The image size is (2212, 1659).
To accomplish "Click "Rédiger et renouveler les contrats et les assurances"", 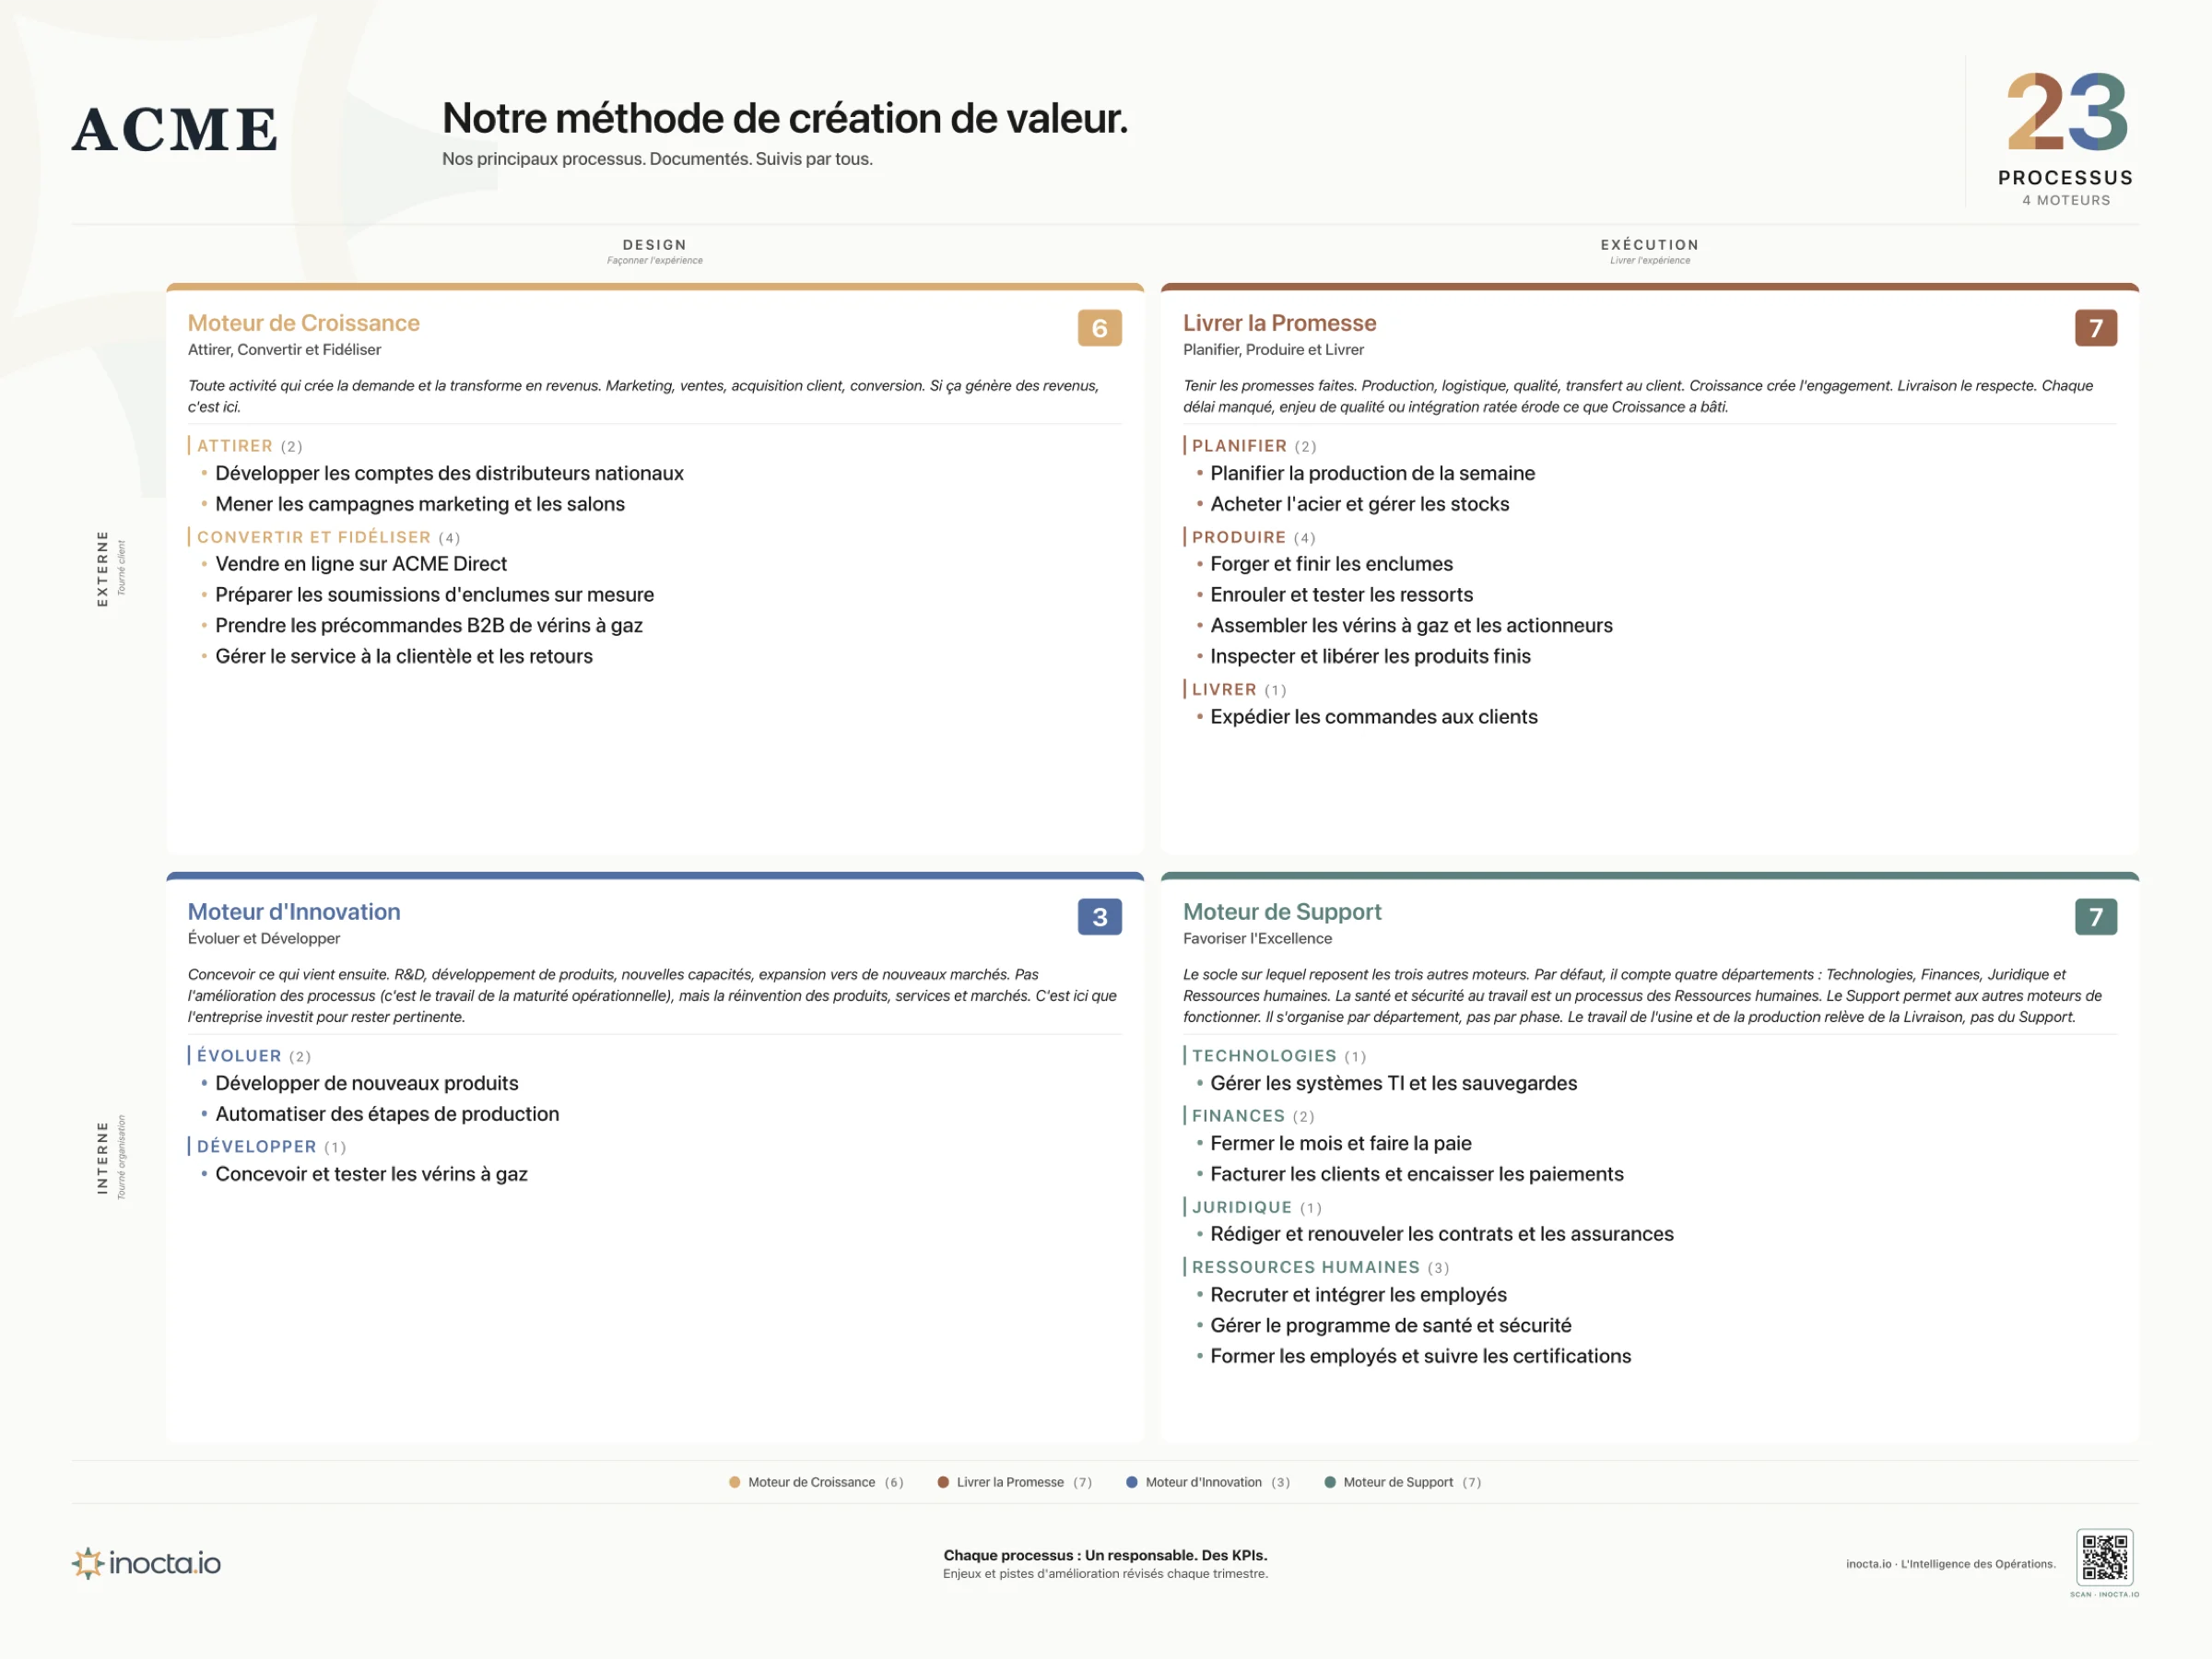I will [x=1441, y=1234].
